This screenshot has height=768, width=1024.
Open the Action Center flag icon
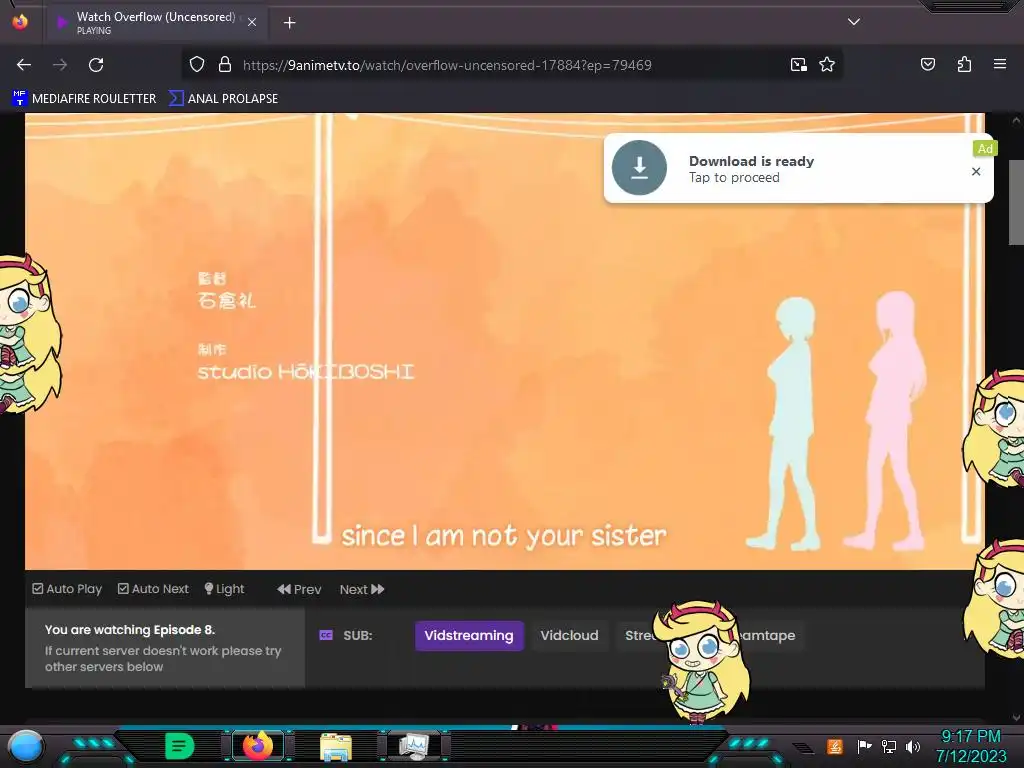(x=864, y=746)
